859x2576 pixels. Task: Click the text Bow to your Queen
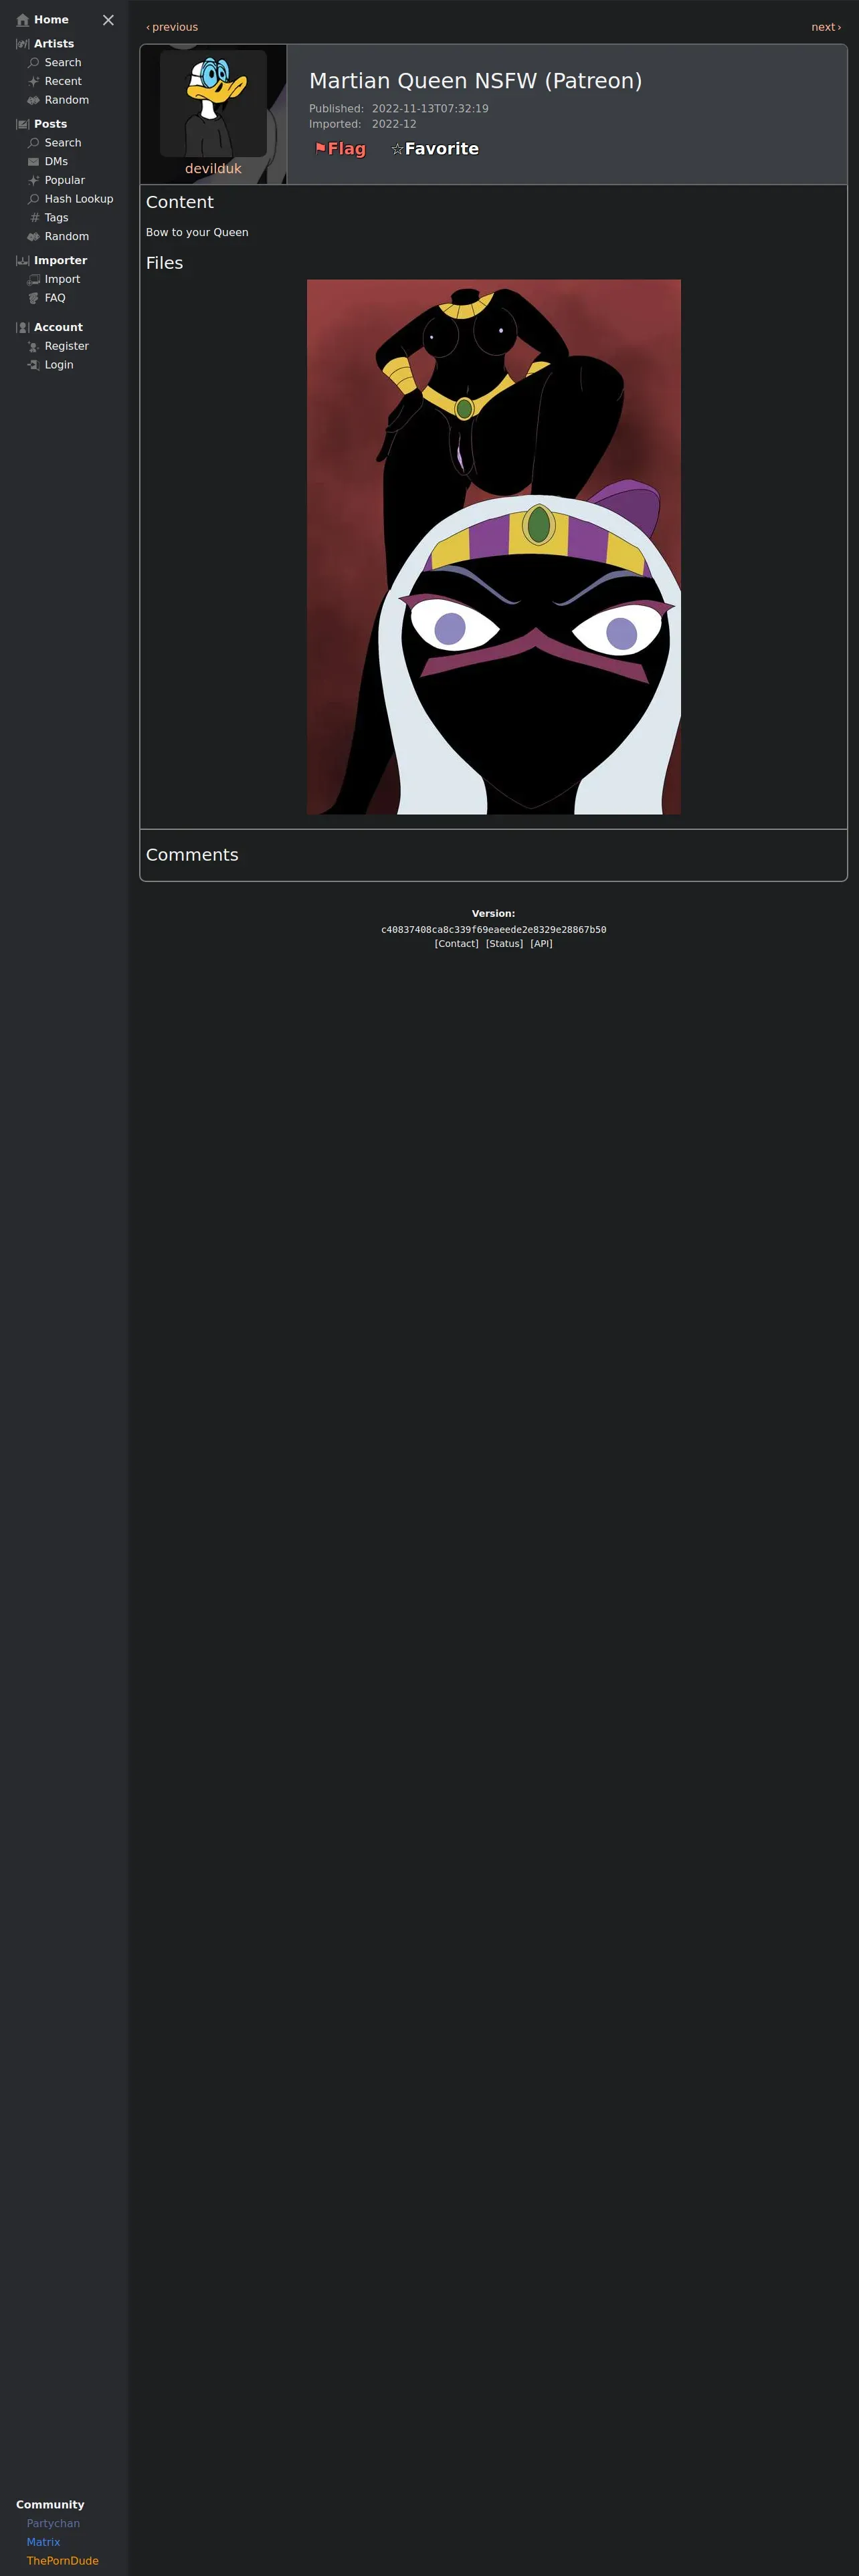click(x=197, y=233)
